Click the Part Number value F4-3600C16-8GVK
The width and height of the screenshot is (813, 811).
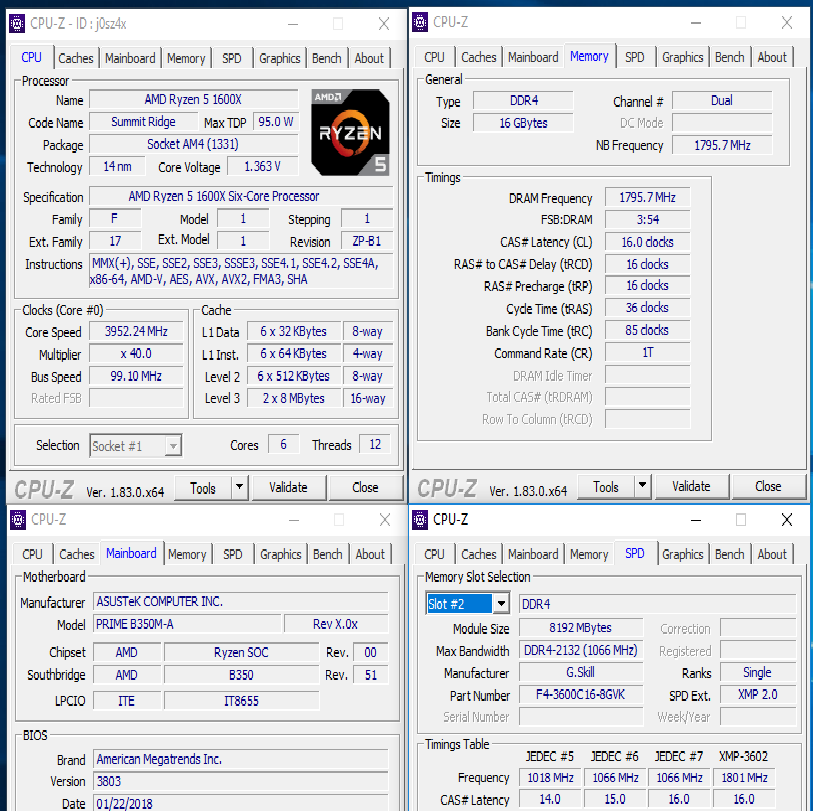(x=581, y=694)
